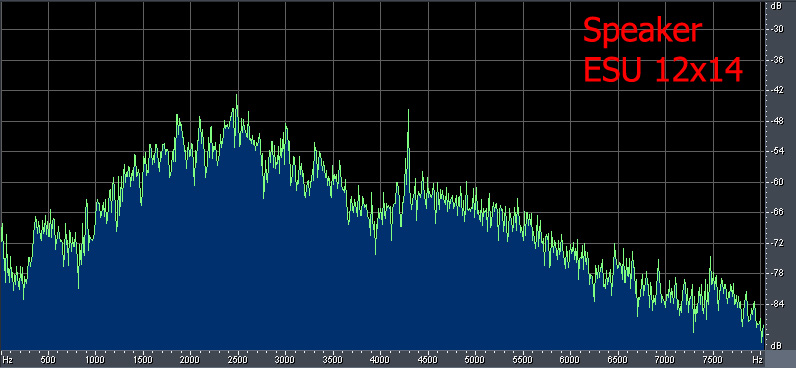Screen dimensions: 796x368
Task: Click the dB unit label above -30
Action: point(776,6)
